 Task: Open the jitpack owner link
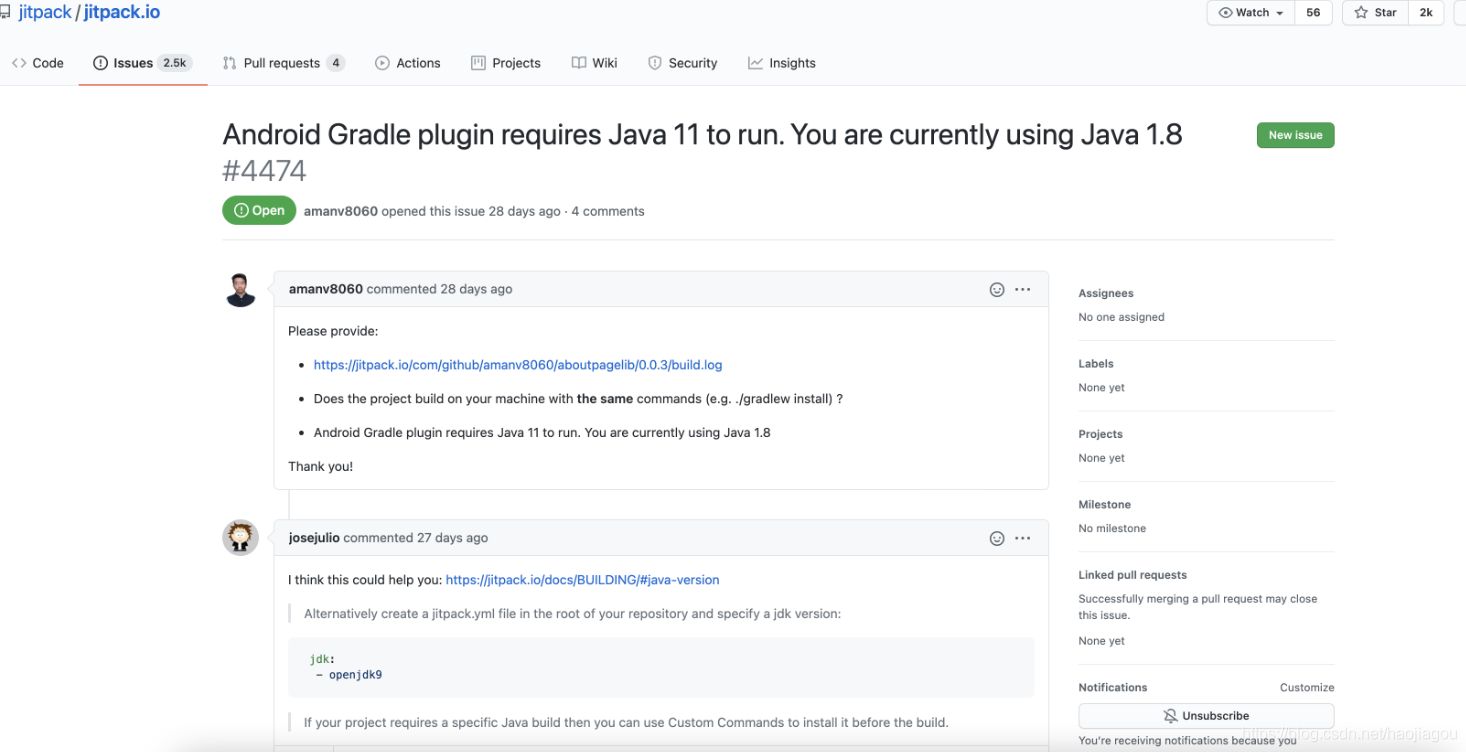(x=45, y=13)
